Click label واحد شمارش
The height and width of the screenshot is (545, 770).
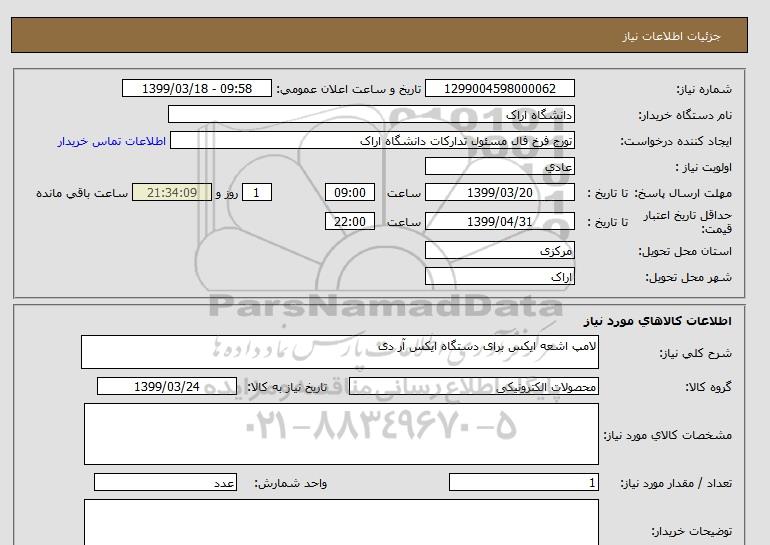click(291, 484)
